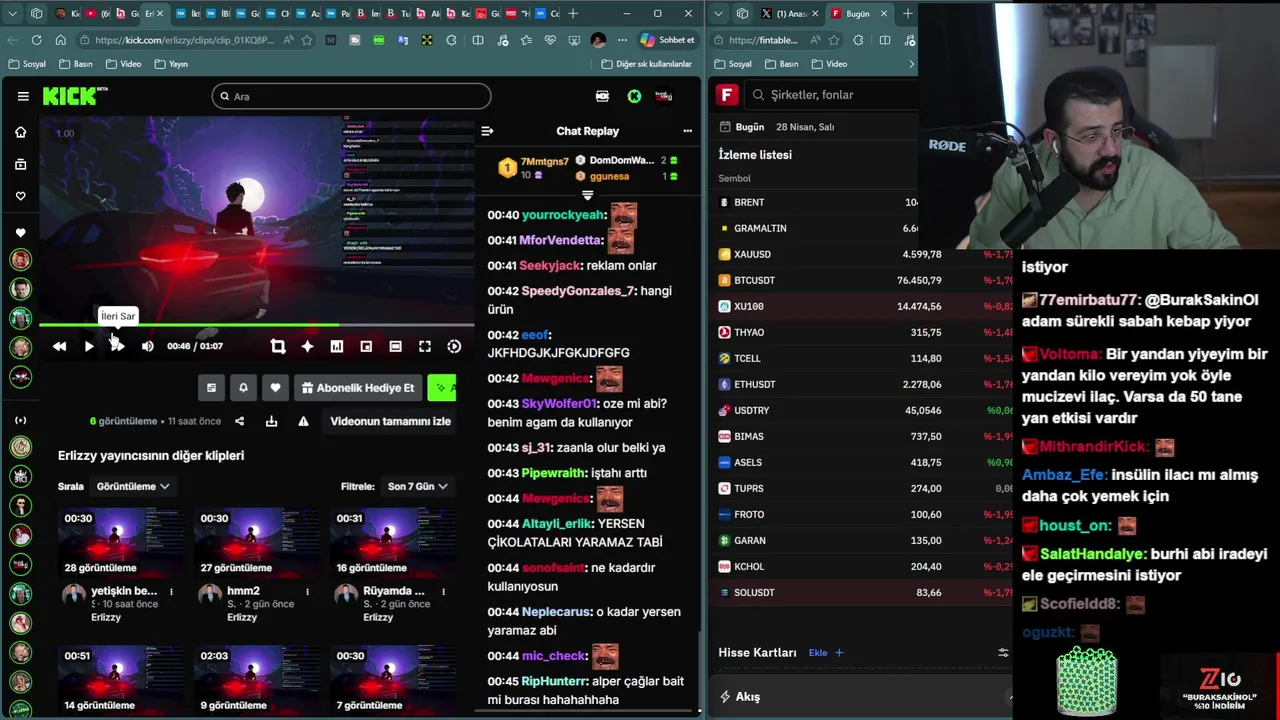This screenshot has width=1280, height=720.
Task: Click the news/card button beside bell
Action: click(211, 388)
